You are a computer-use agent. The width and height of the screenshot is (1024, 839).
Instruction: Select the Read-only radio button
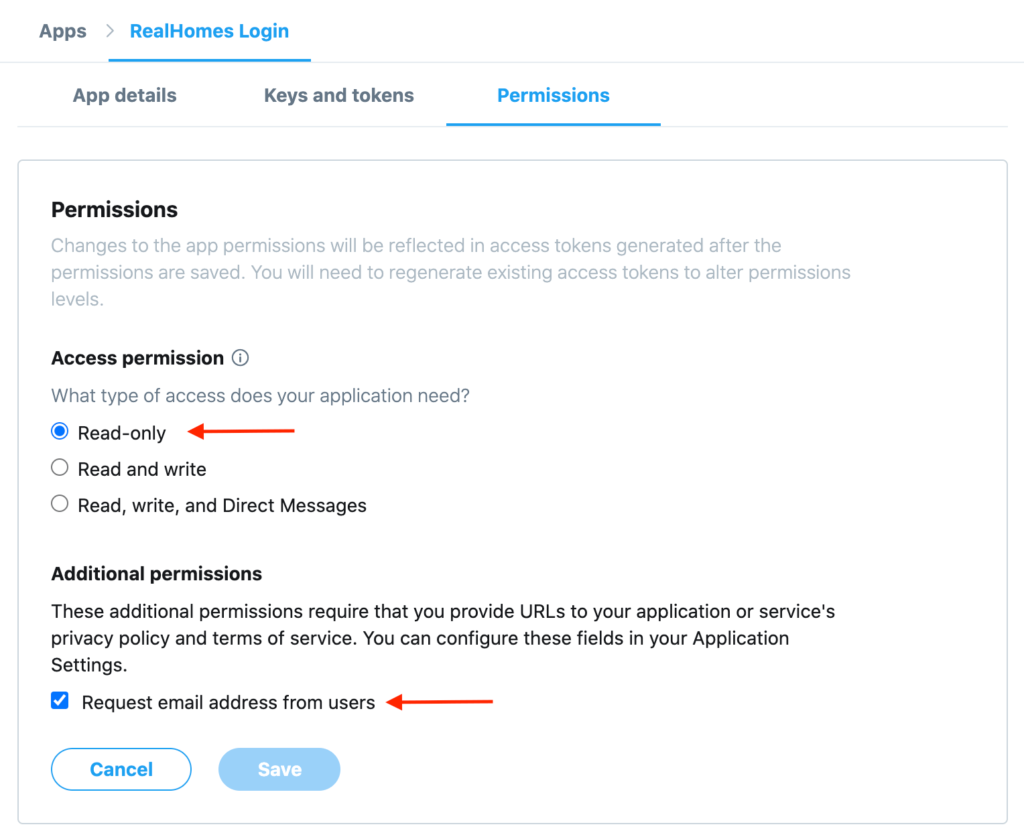tap(60, 432)
